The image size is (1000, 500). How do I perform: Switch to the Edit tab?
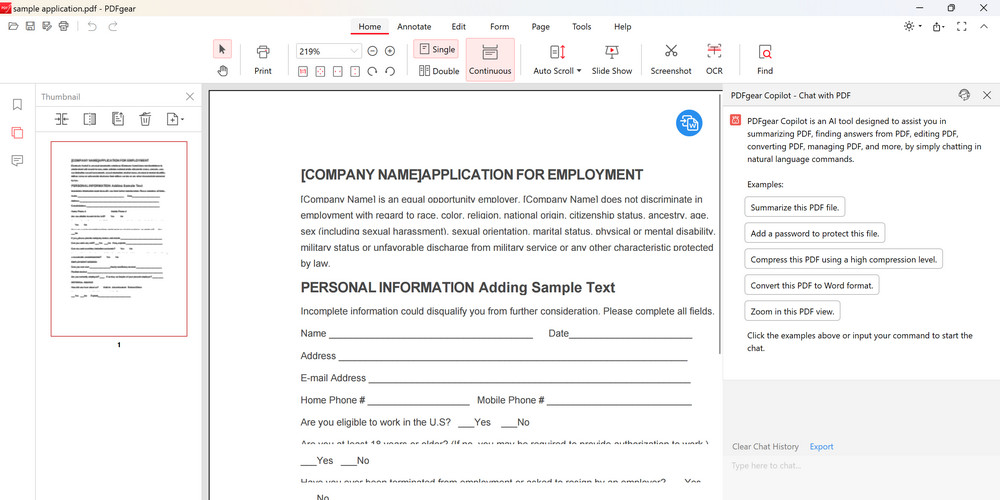[459, 27]
